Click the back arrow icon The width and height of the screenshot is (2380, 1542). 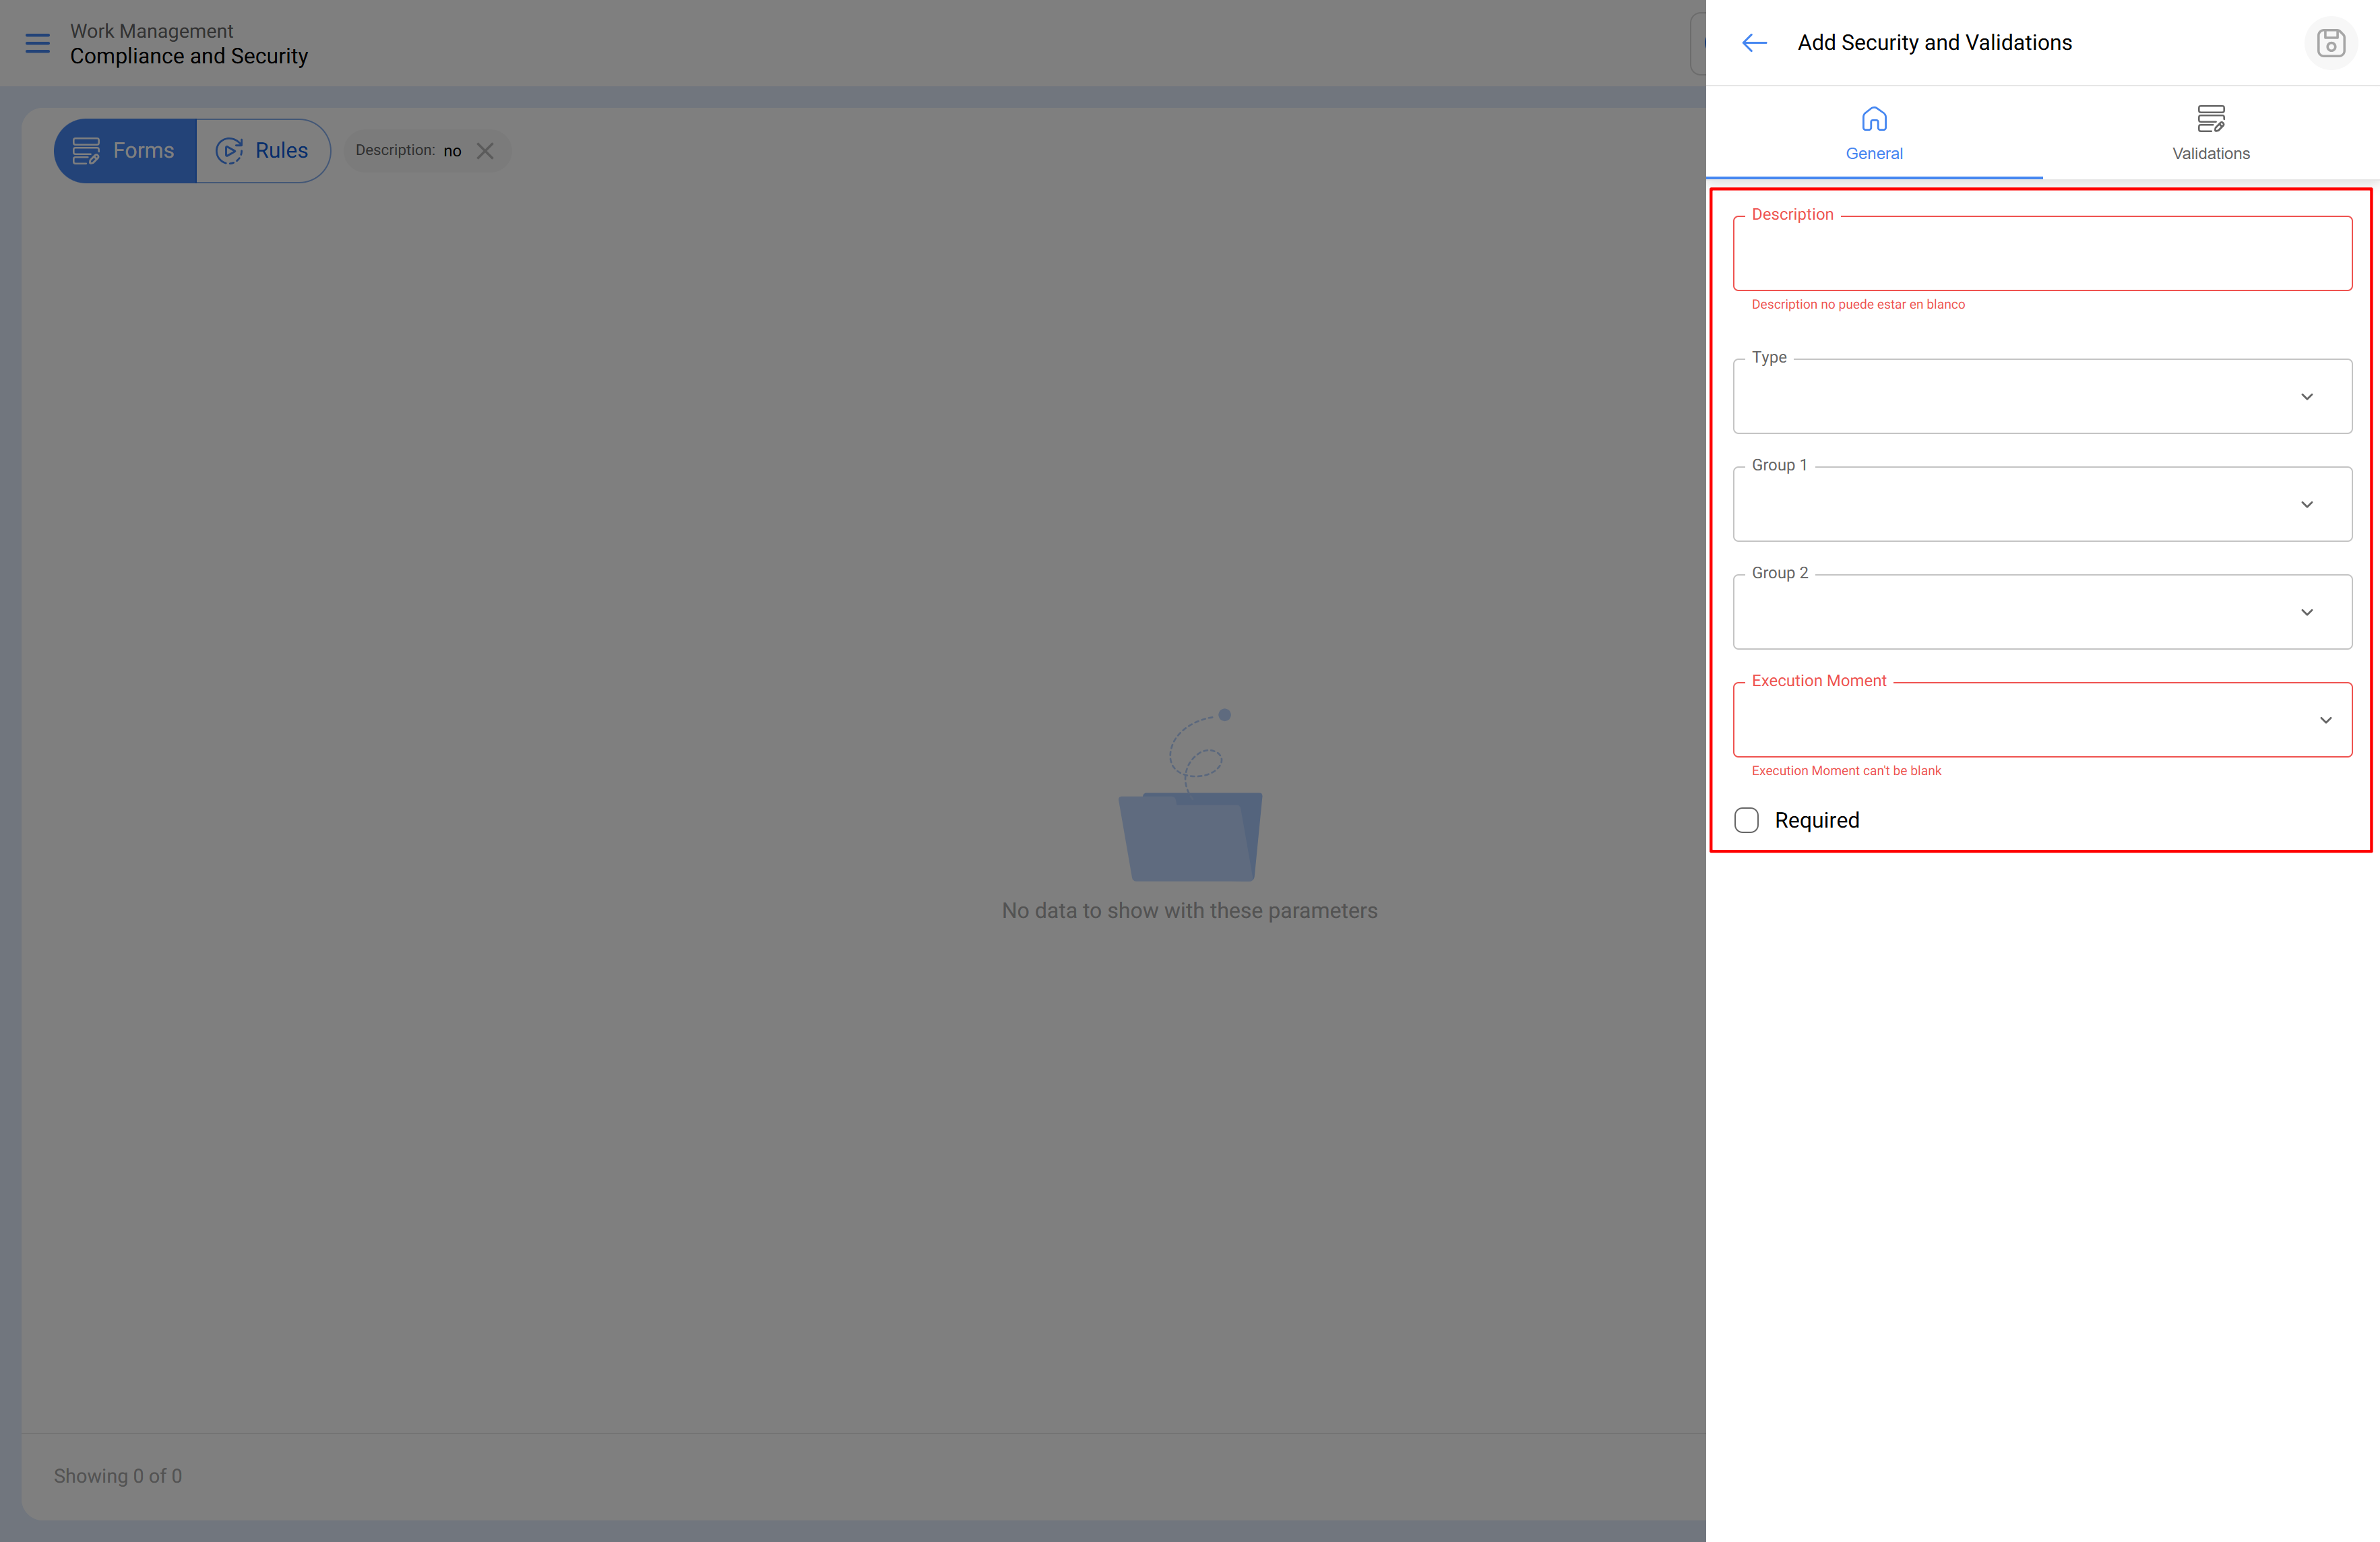(x=1754, y=43)
